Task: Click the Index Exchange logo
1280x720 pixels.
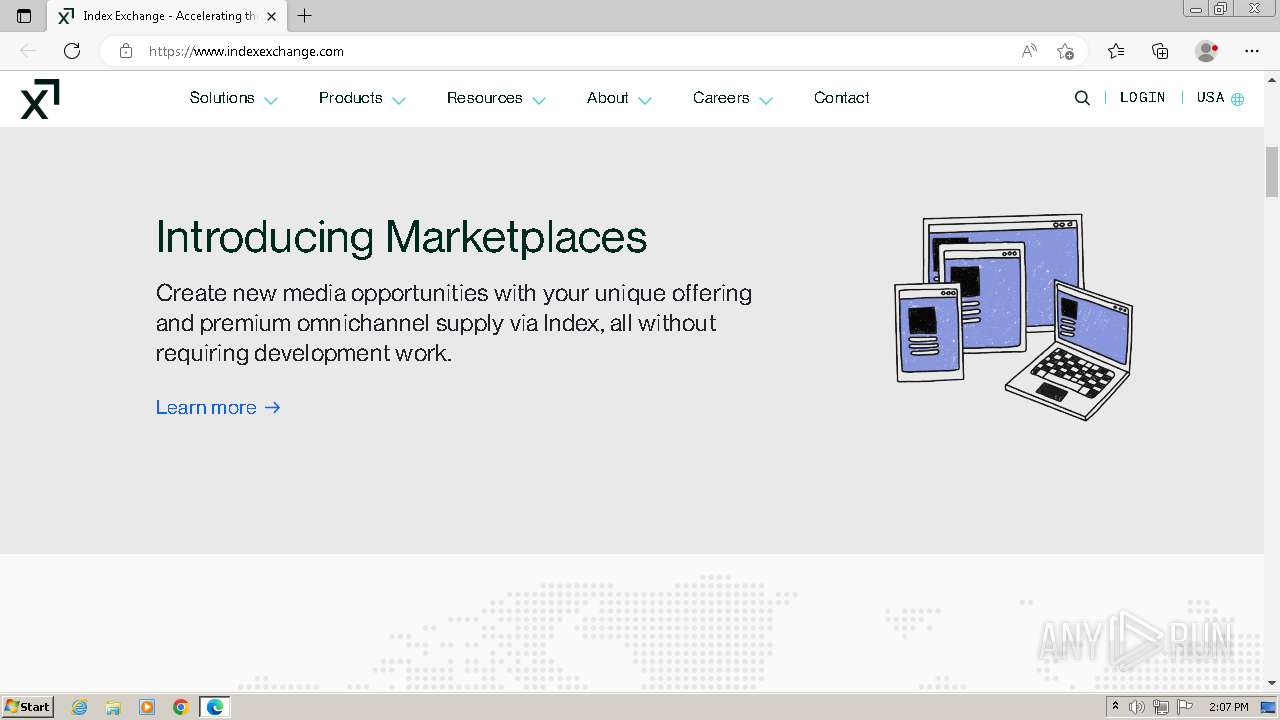Action: (40, 98)
